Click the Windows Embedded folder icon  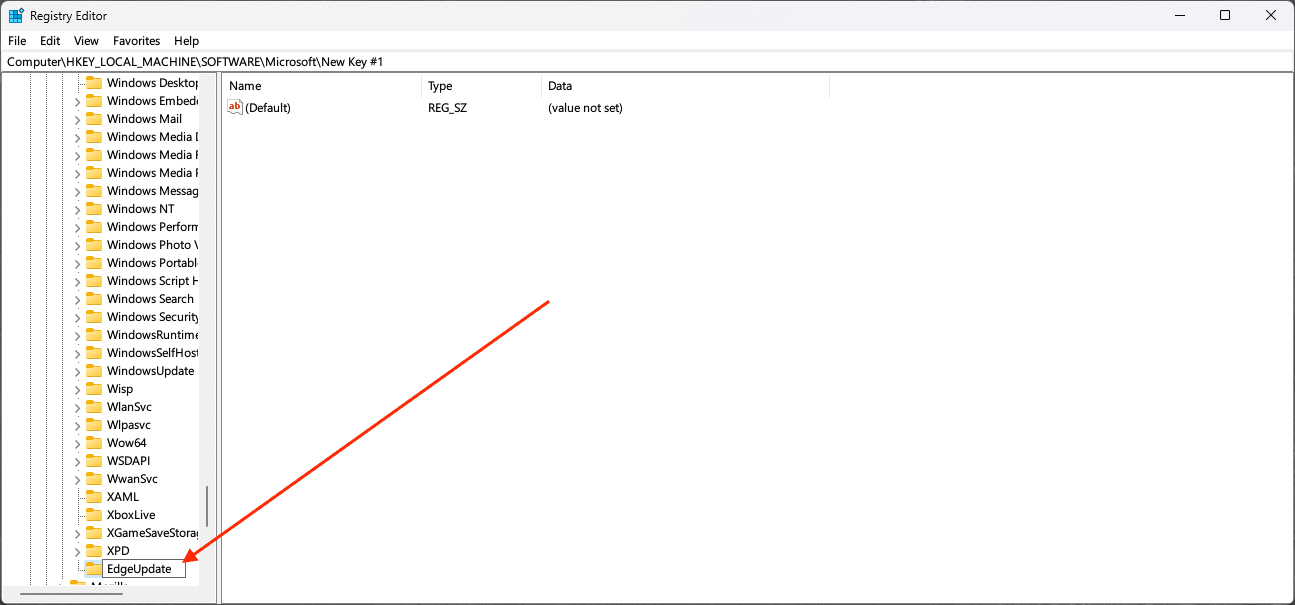pyautogui.click(x=94, y=101)
